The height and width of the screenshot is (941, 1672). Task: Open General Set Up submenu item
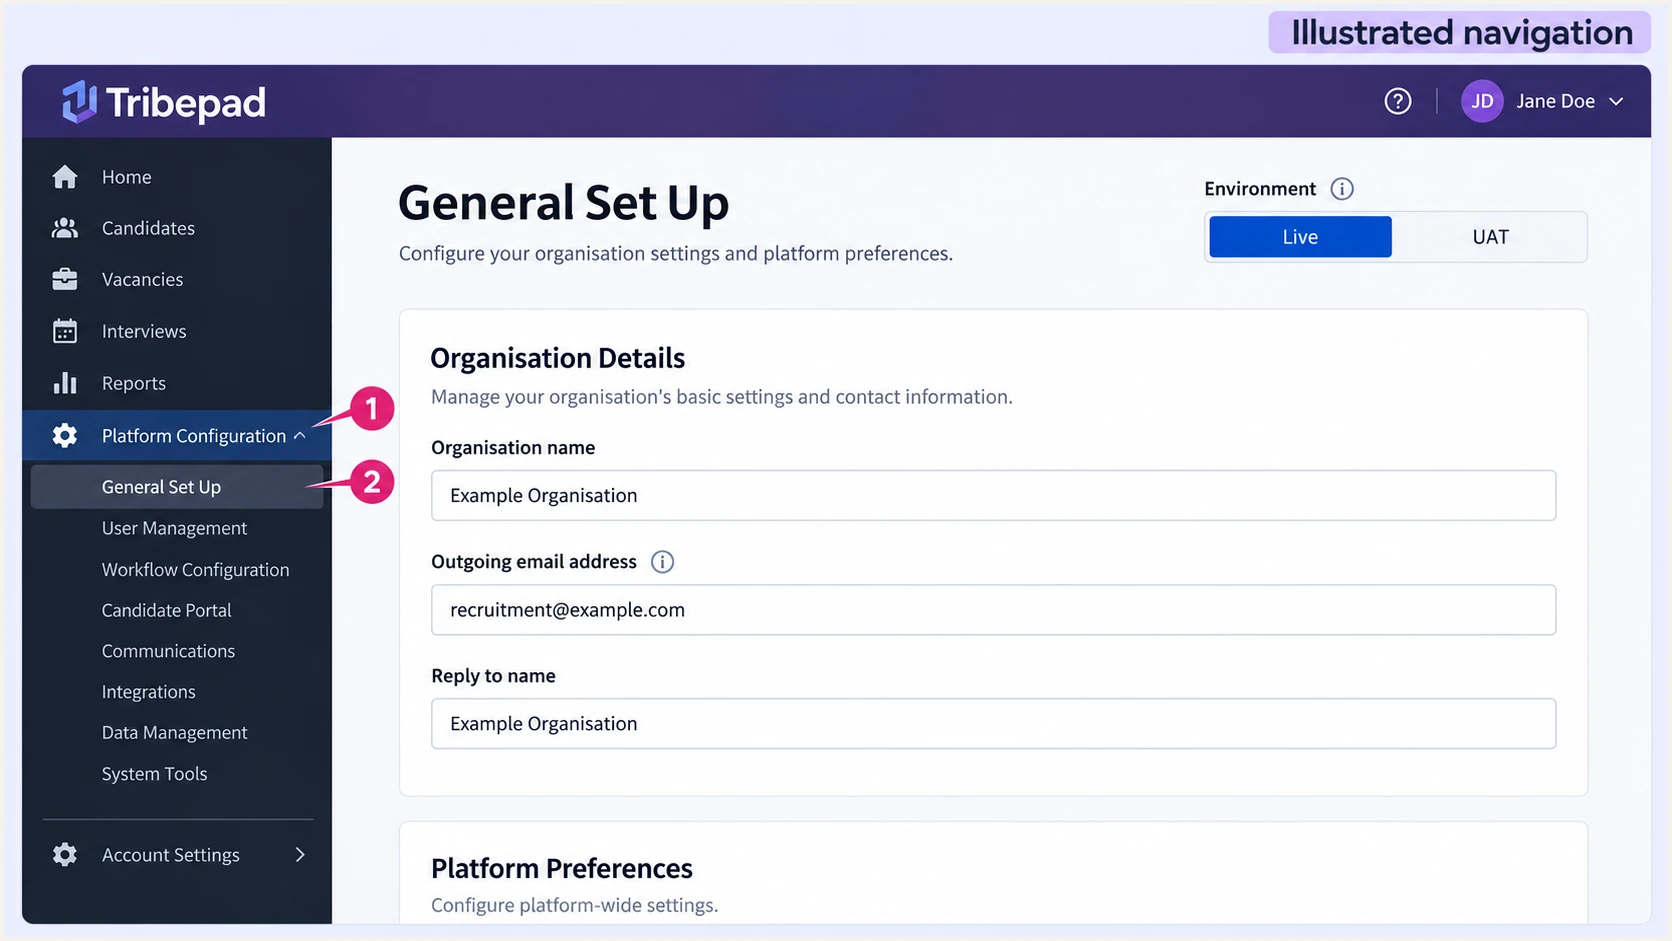(x=177, y=487)
